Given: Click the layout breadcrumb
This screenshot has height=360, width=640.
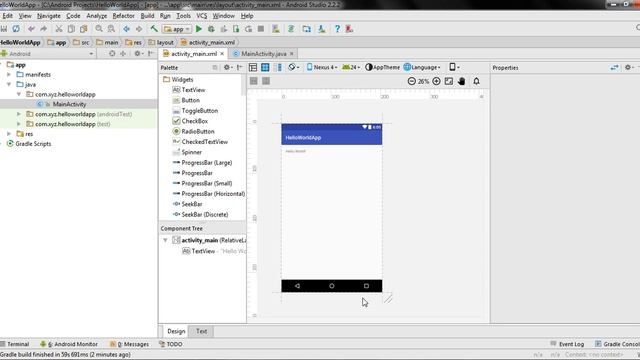Looking at the screenshot, I should [x=161, y=42].
